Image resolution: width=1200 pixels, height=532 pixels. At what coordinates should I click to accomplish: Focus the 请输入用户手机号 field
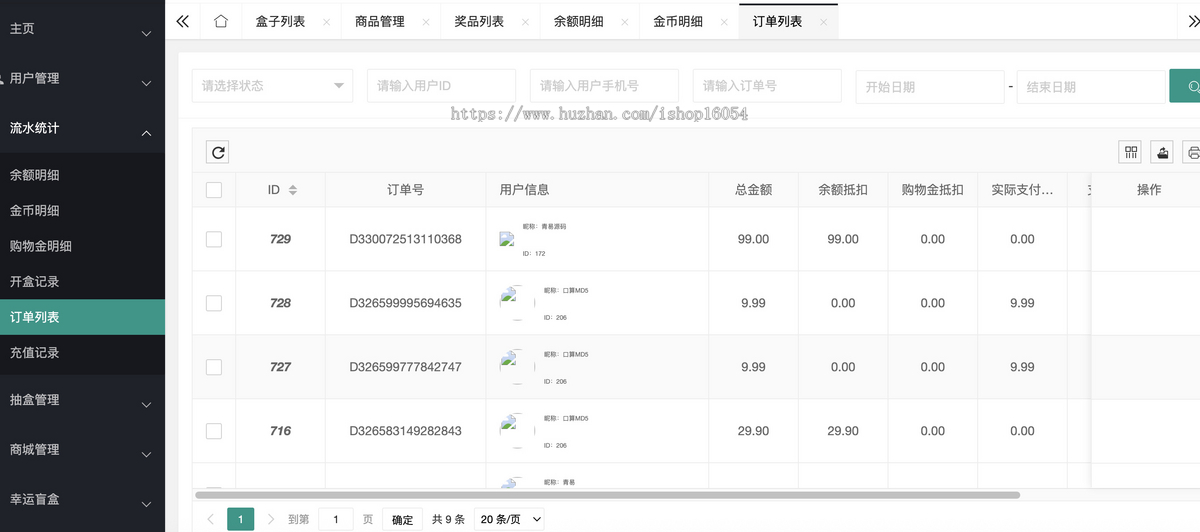pyautogui.click(x=604, y=86)
